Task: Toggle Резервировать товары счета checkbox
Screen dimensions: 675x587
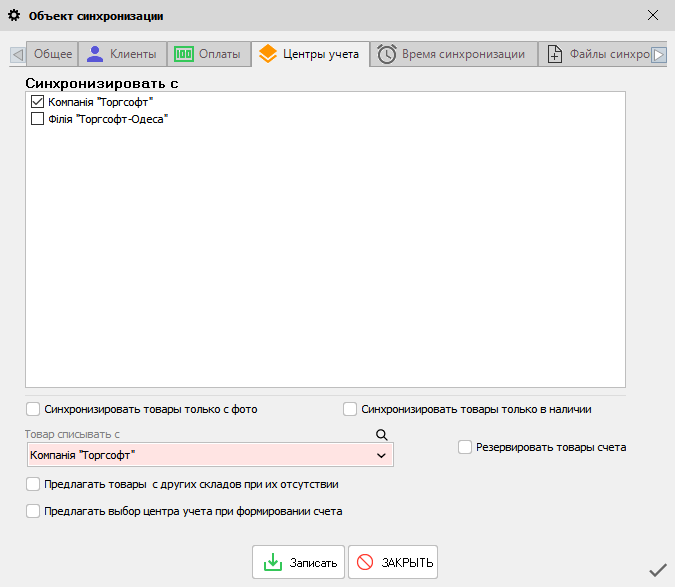Action: [x=465, y=447]
